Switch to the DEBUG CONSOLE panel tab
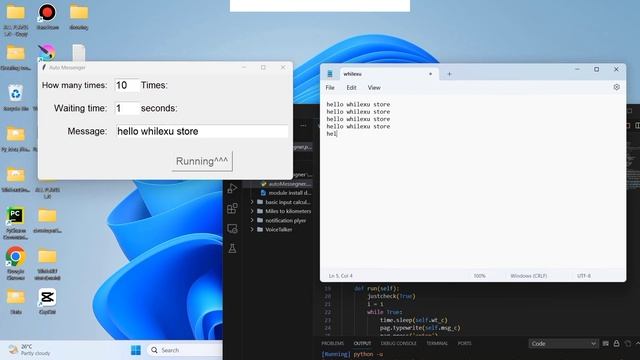The image size is (640, 360). coord(398,343)
